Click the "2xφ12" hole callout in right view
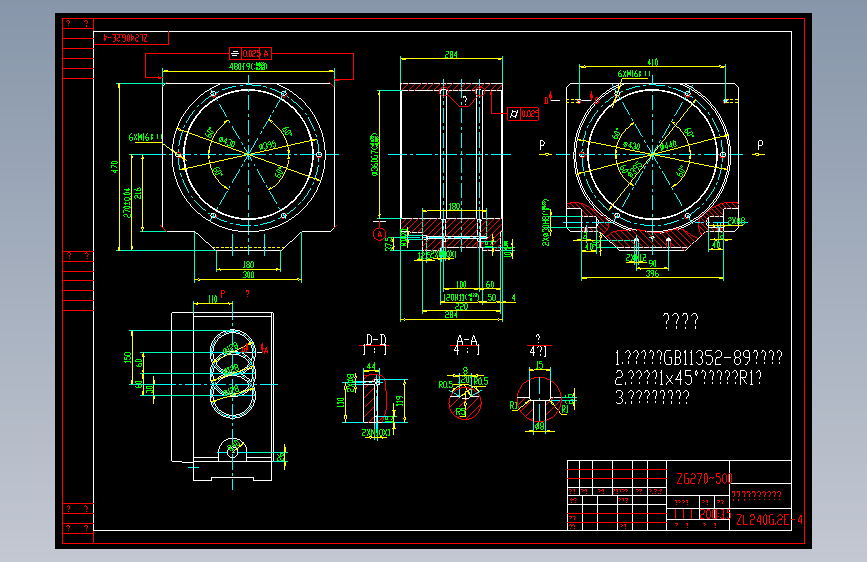 coord(636,258)
